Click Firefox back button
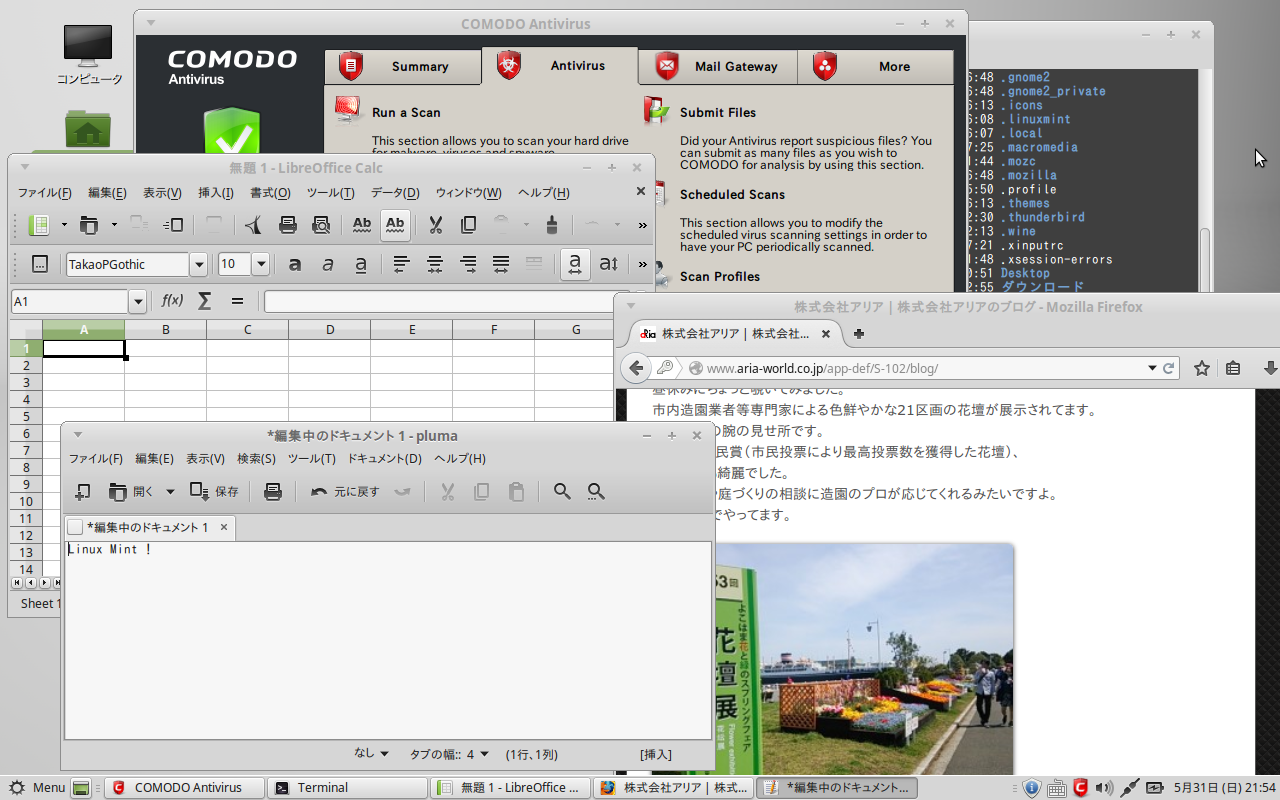Screen dimensions: 1280x800 coord(636,368)
